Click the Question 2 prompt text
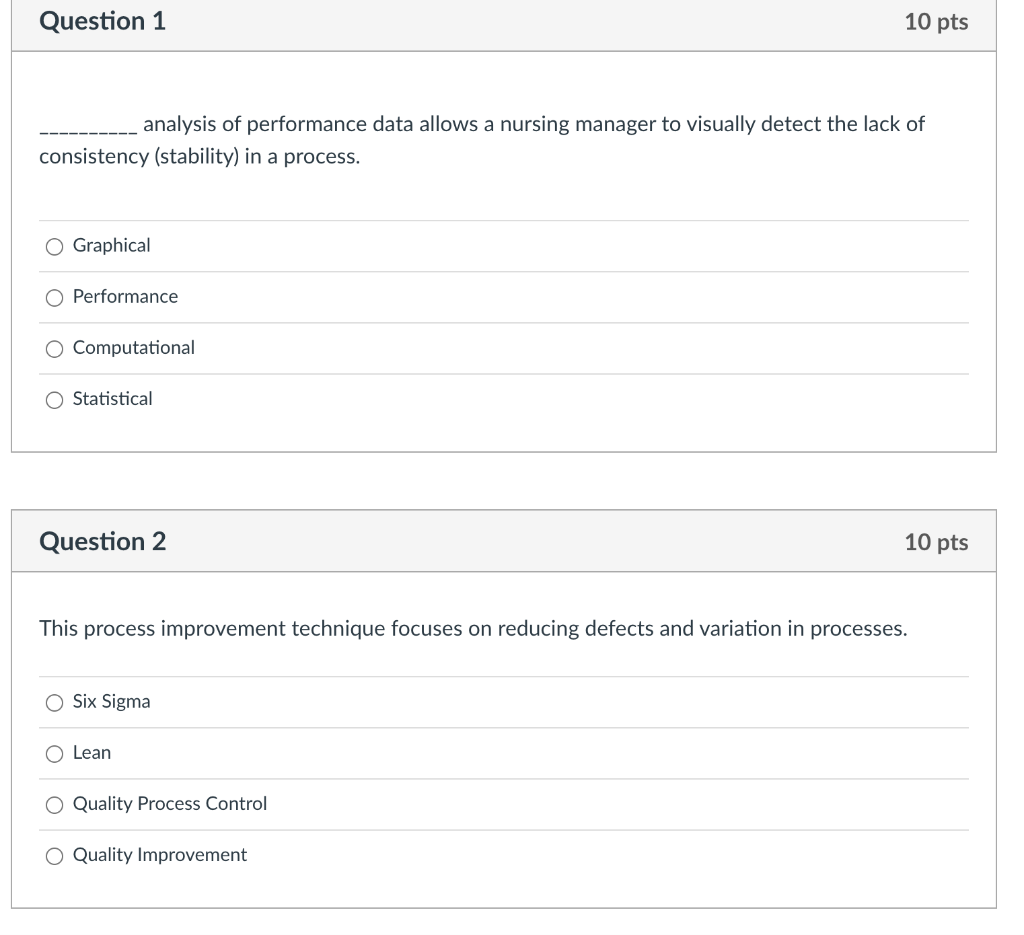Screen dimensions: 1024x935 coord(472,629)
